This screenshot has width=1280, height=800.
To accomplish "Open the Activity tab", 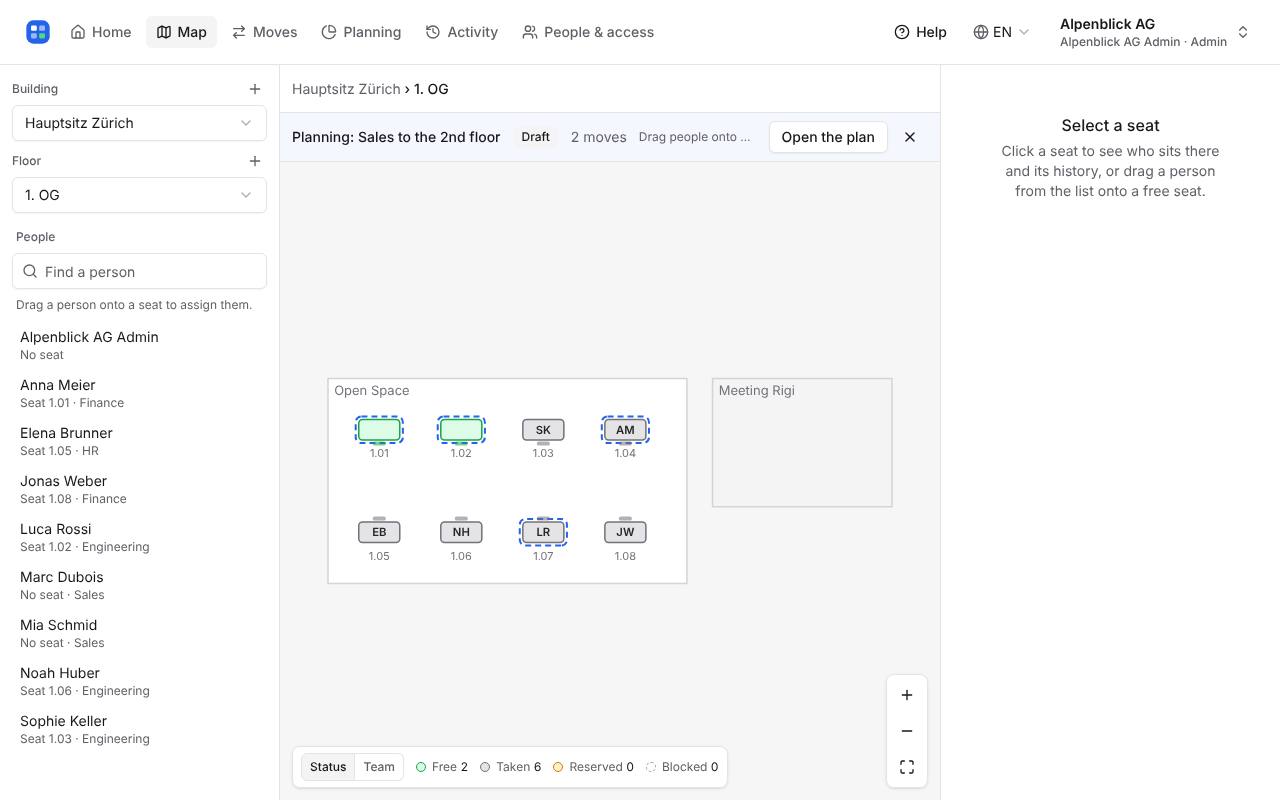I will 462,32.
